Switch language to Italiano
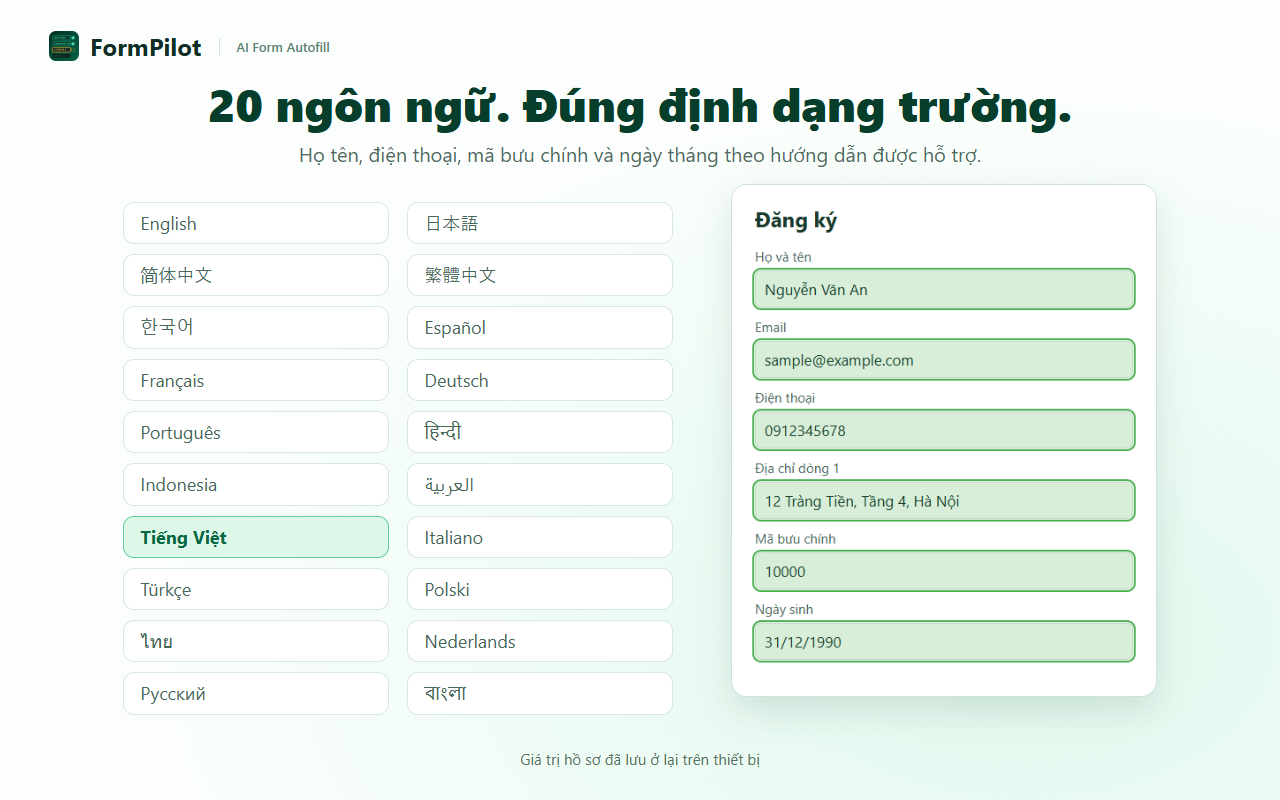This screenshot has height=800, width=1280. [540, 537]
